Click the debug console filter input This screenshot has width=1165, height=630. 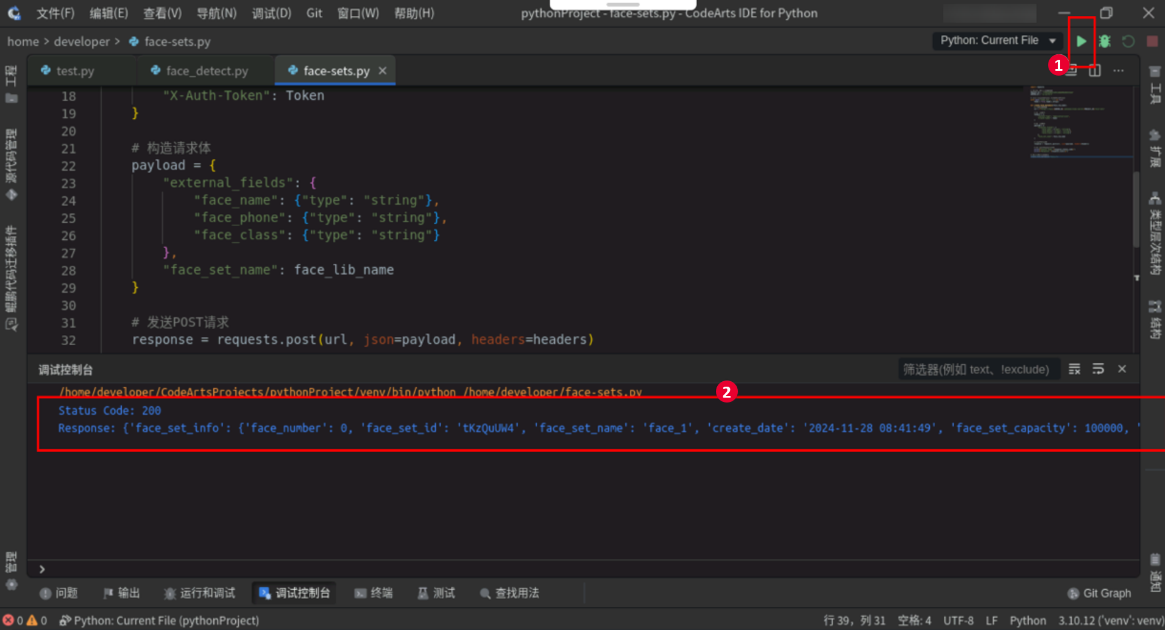point(977,369)
